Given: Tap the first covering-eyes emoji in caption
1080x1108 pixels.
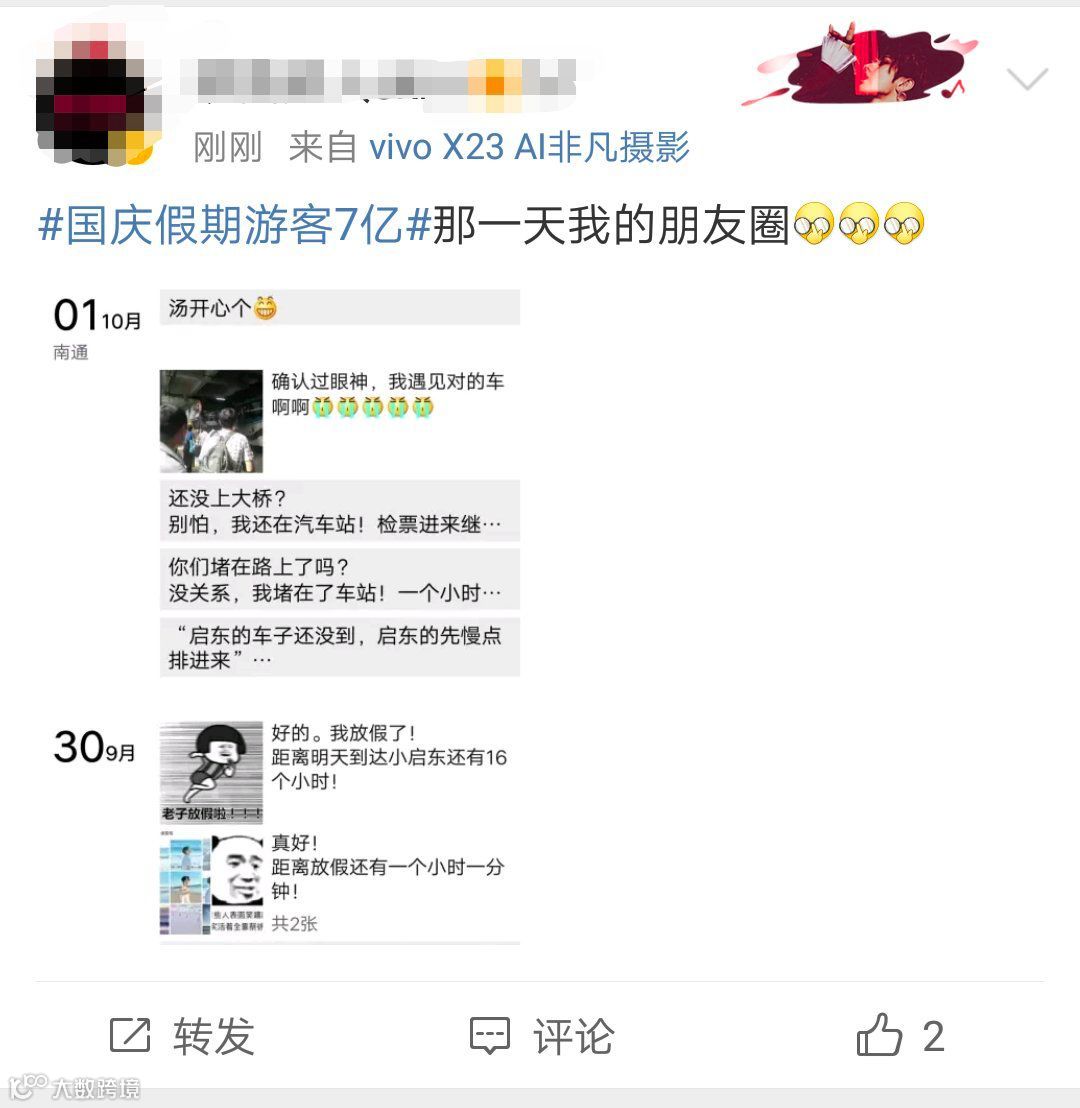Looking at the screenshot, I should [x=814, y=224].
